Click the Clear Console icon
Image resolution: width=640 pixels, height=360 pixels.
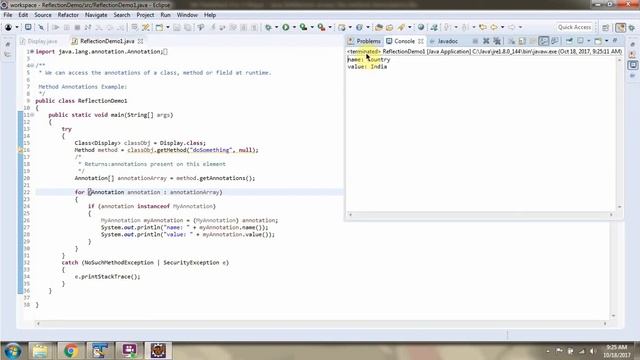click(511, 41)
